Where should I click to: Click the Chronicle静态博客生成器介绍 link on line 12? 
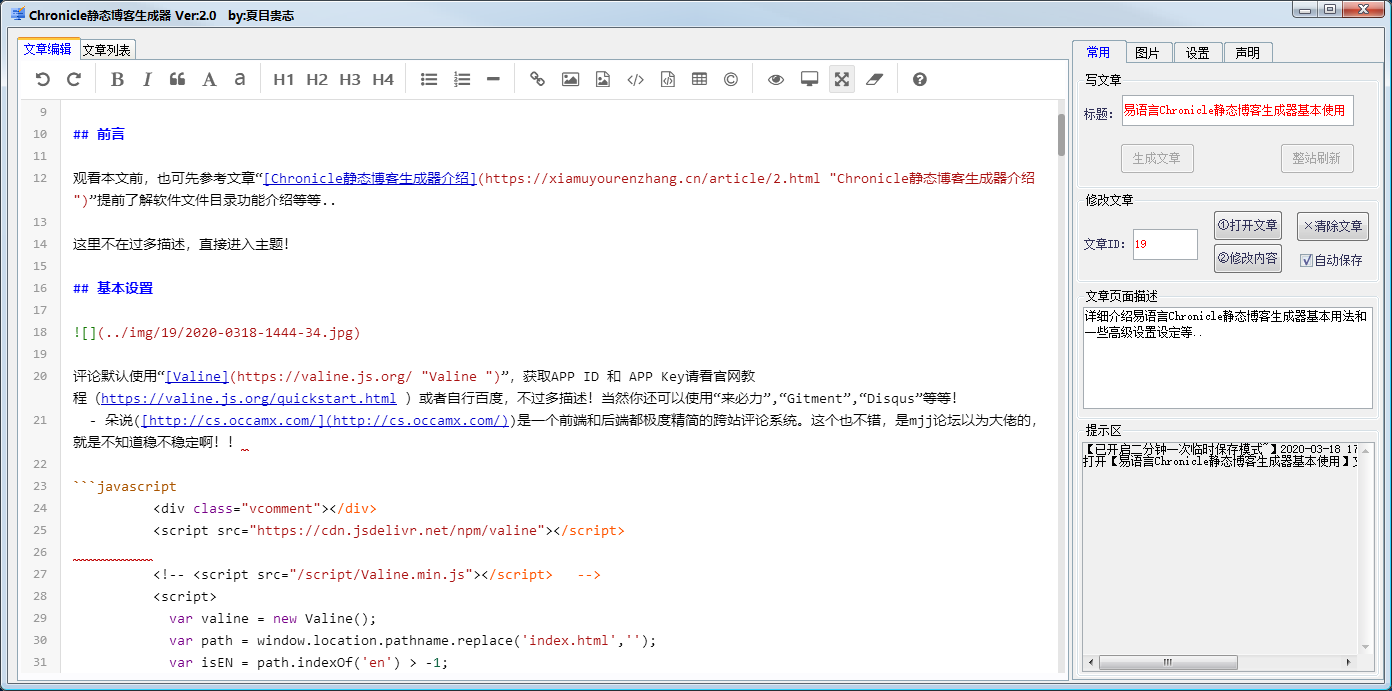coord(370,178)
